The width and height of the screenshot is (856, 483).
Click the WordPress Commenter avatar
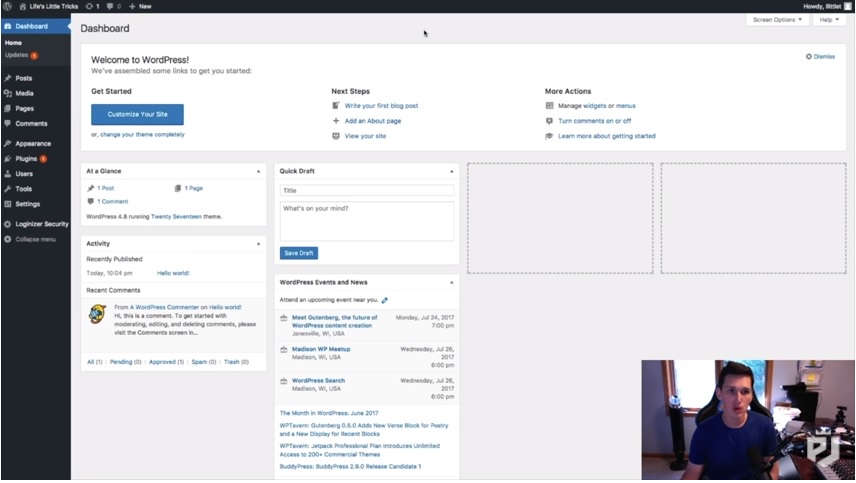tap(98, 314)
